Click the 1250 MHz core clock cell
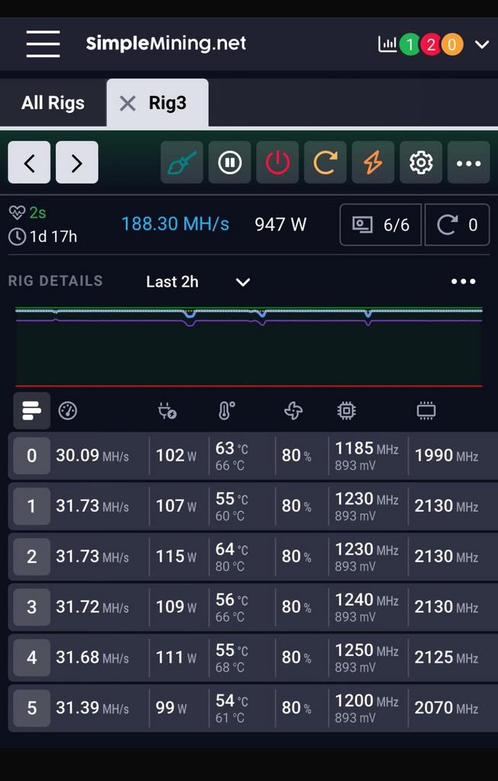Screen dimensions: 498x781 (x=367, y=651)
